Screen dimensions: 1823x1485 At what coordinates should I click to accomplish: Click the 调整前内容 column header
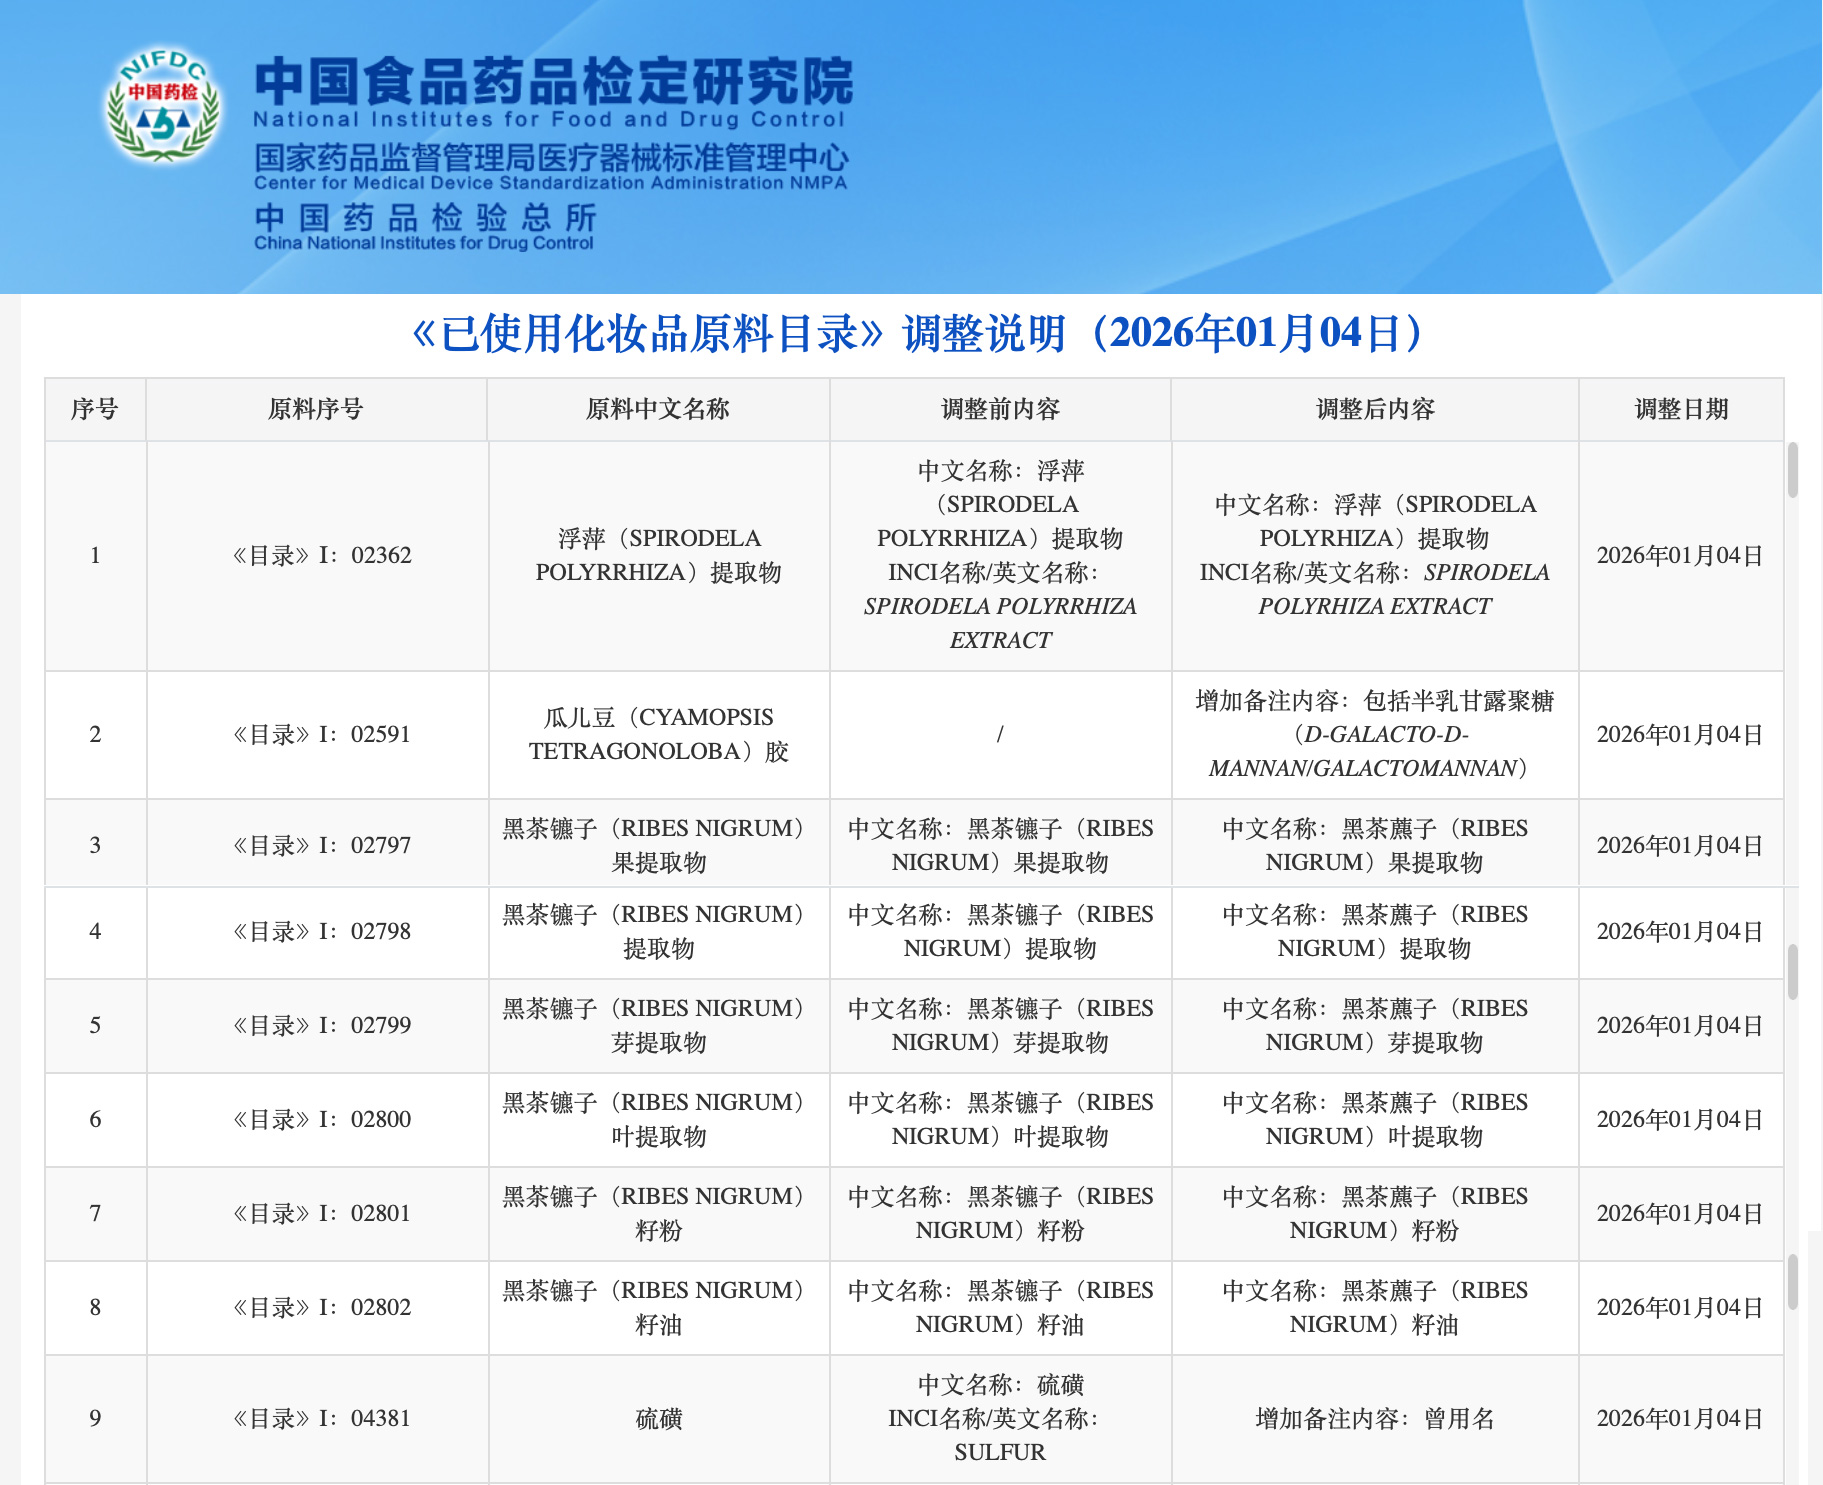[x=999, y=409]
